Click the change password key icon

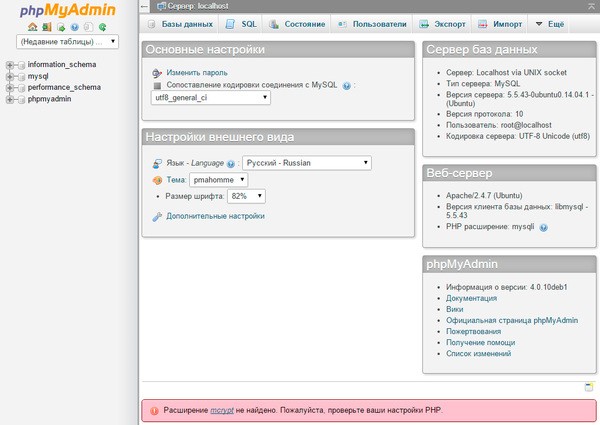click(x=157, y=73)
